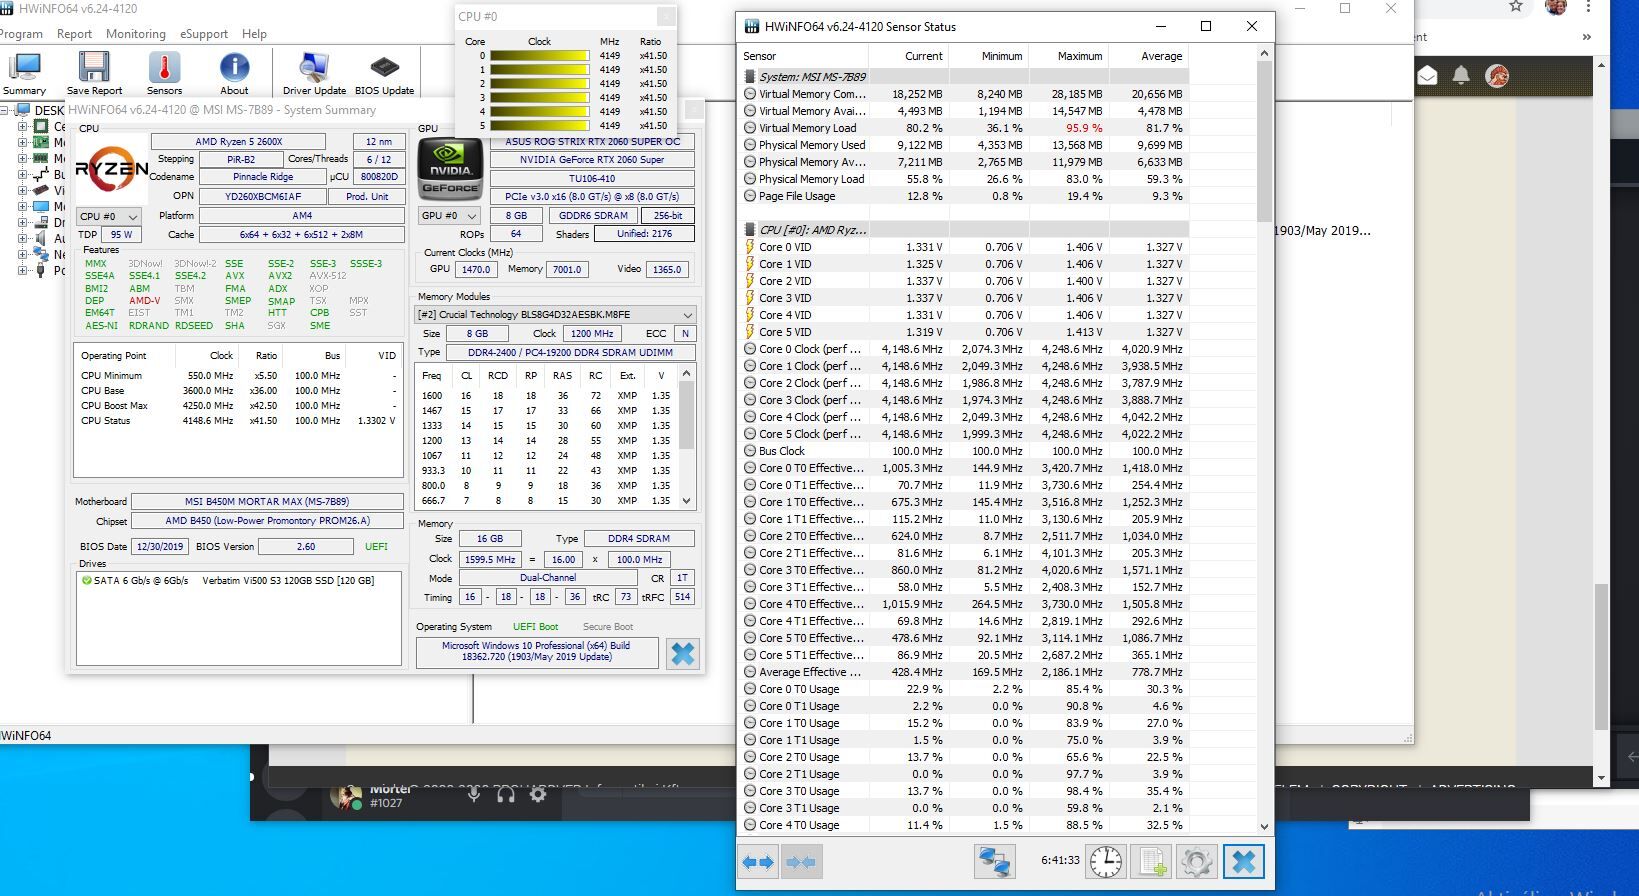Click the Core 0 clock bar in CPU #0 window
The height and width of the screenshot is (896, 1639).
tap(539, 56)
